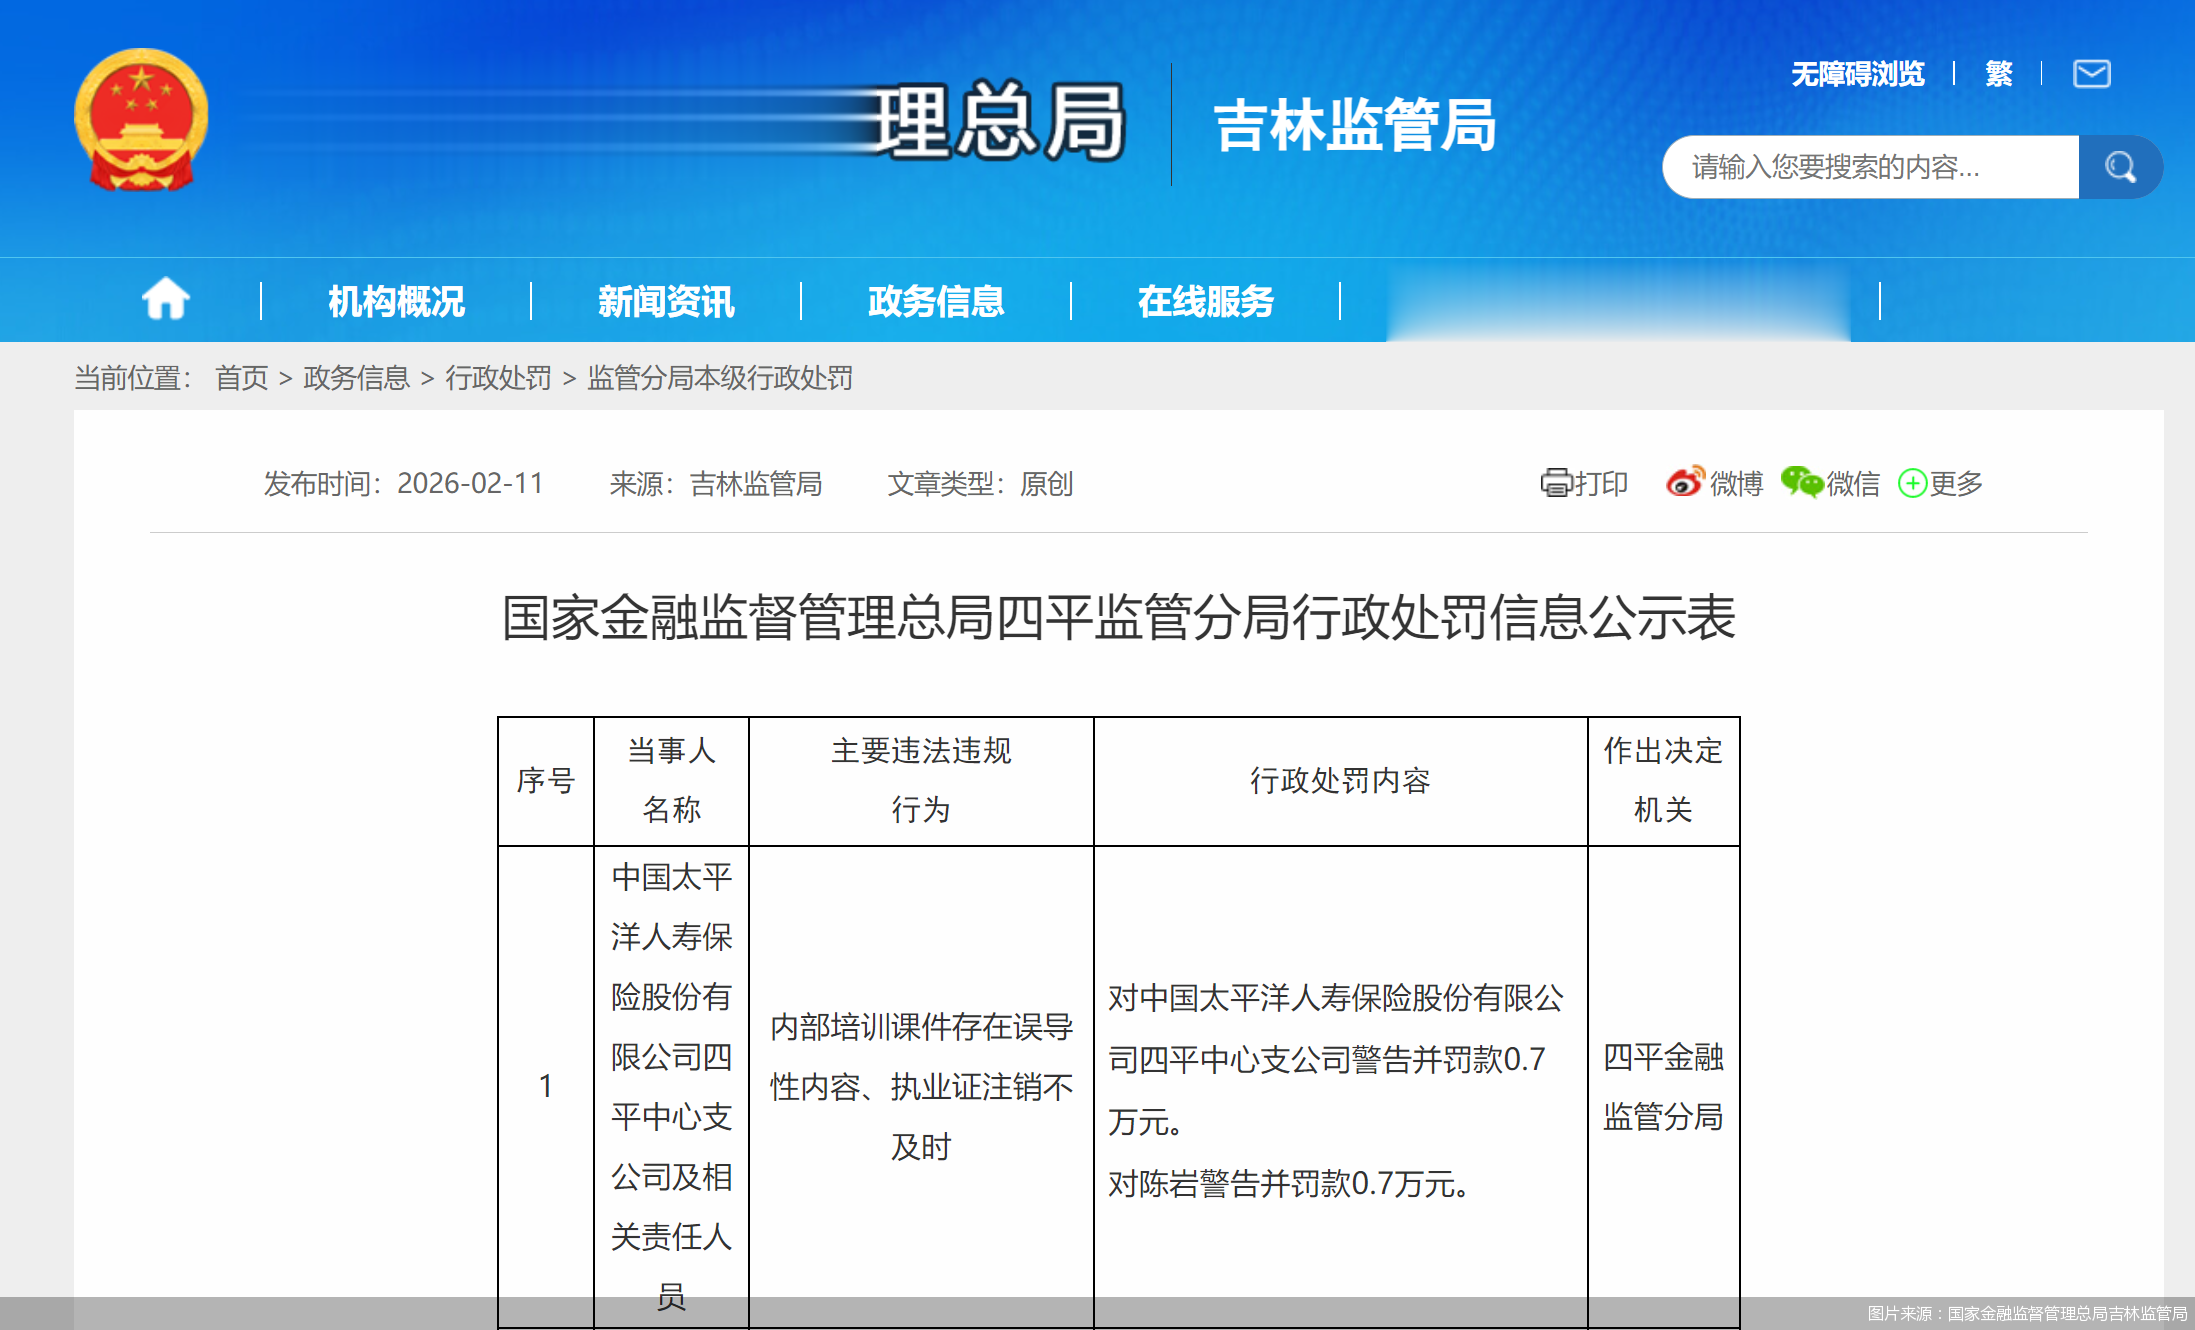
Task: Click the search magnifier button
Action: click(2119, 167)
